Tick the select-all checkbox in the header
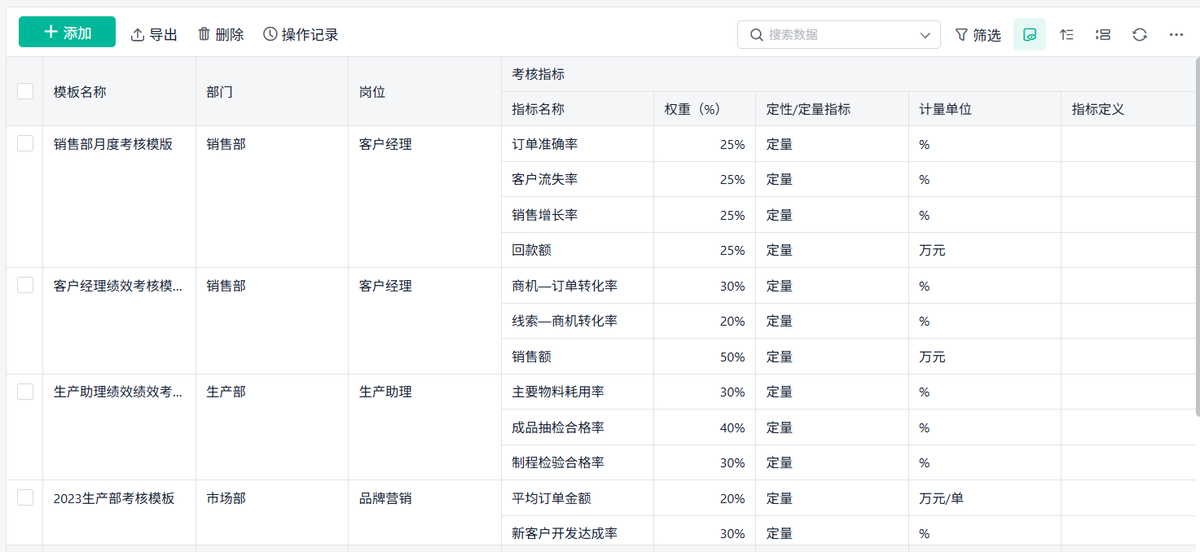 tap(25, 91)
